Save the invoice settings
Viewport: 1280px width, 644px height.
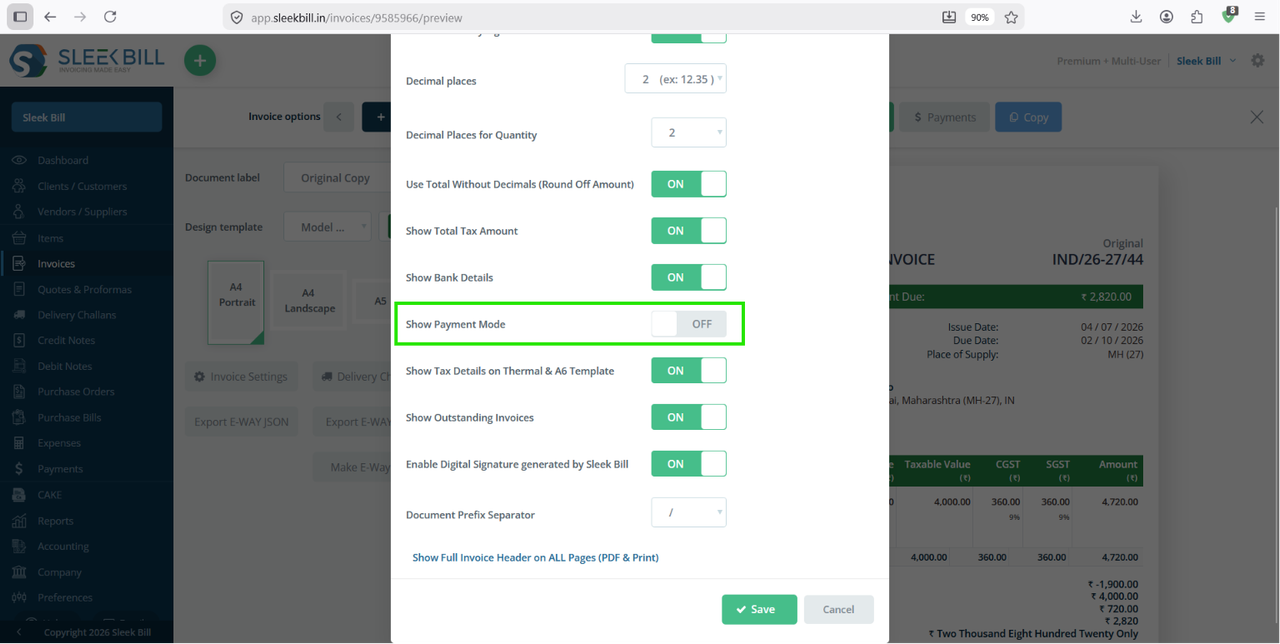[x=759, y=609]
